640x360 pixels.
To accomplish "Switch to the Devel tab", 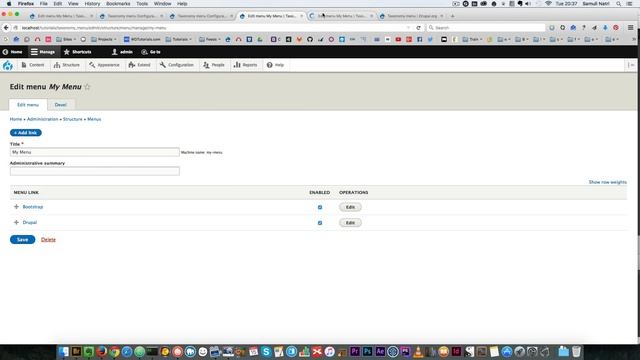I will tap(60, 105).
